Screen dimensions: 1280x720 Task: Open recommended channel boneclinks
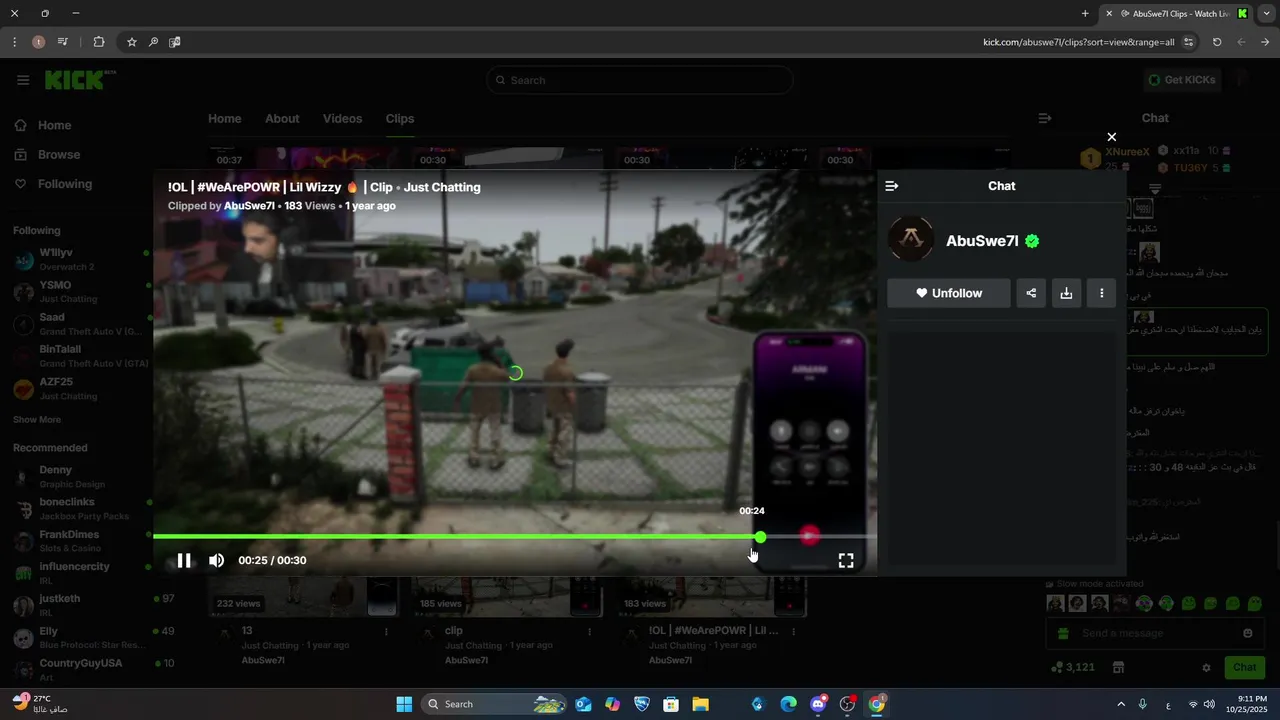point(80,509)
